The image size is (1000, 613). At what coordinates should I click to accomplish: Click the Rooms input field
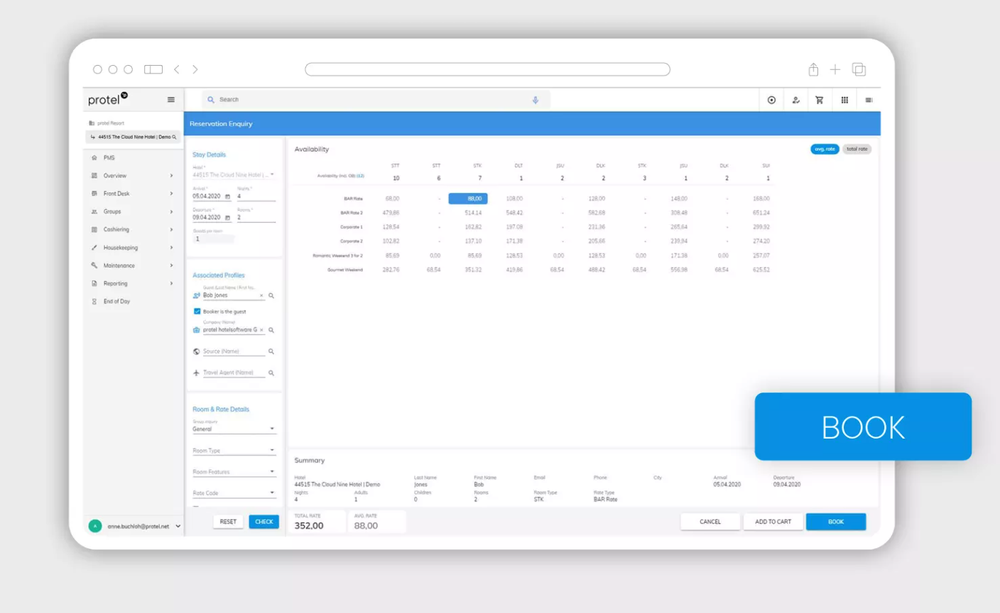256,218
